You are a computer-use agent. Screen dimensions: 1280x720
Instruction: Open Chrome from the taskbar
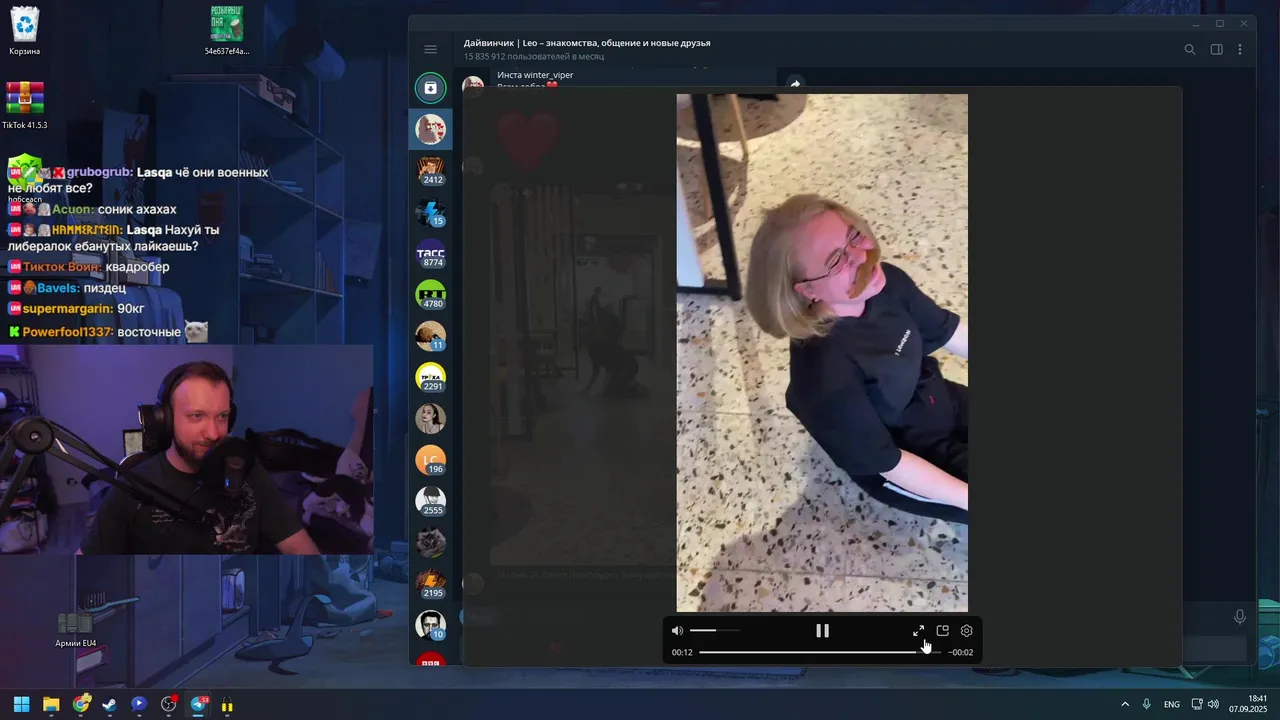(x=81, y=704)
